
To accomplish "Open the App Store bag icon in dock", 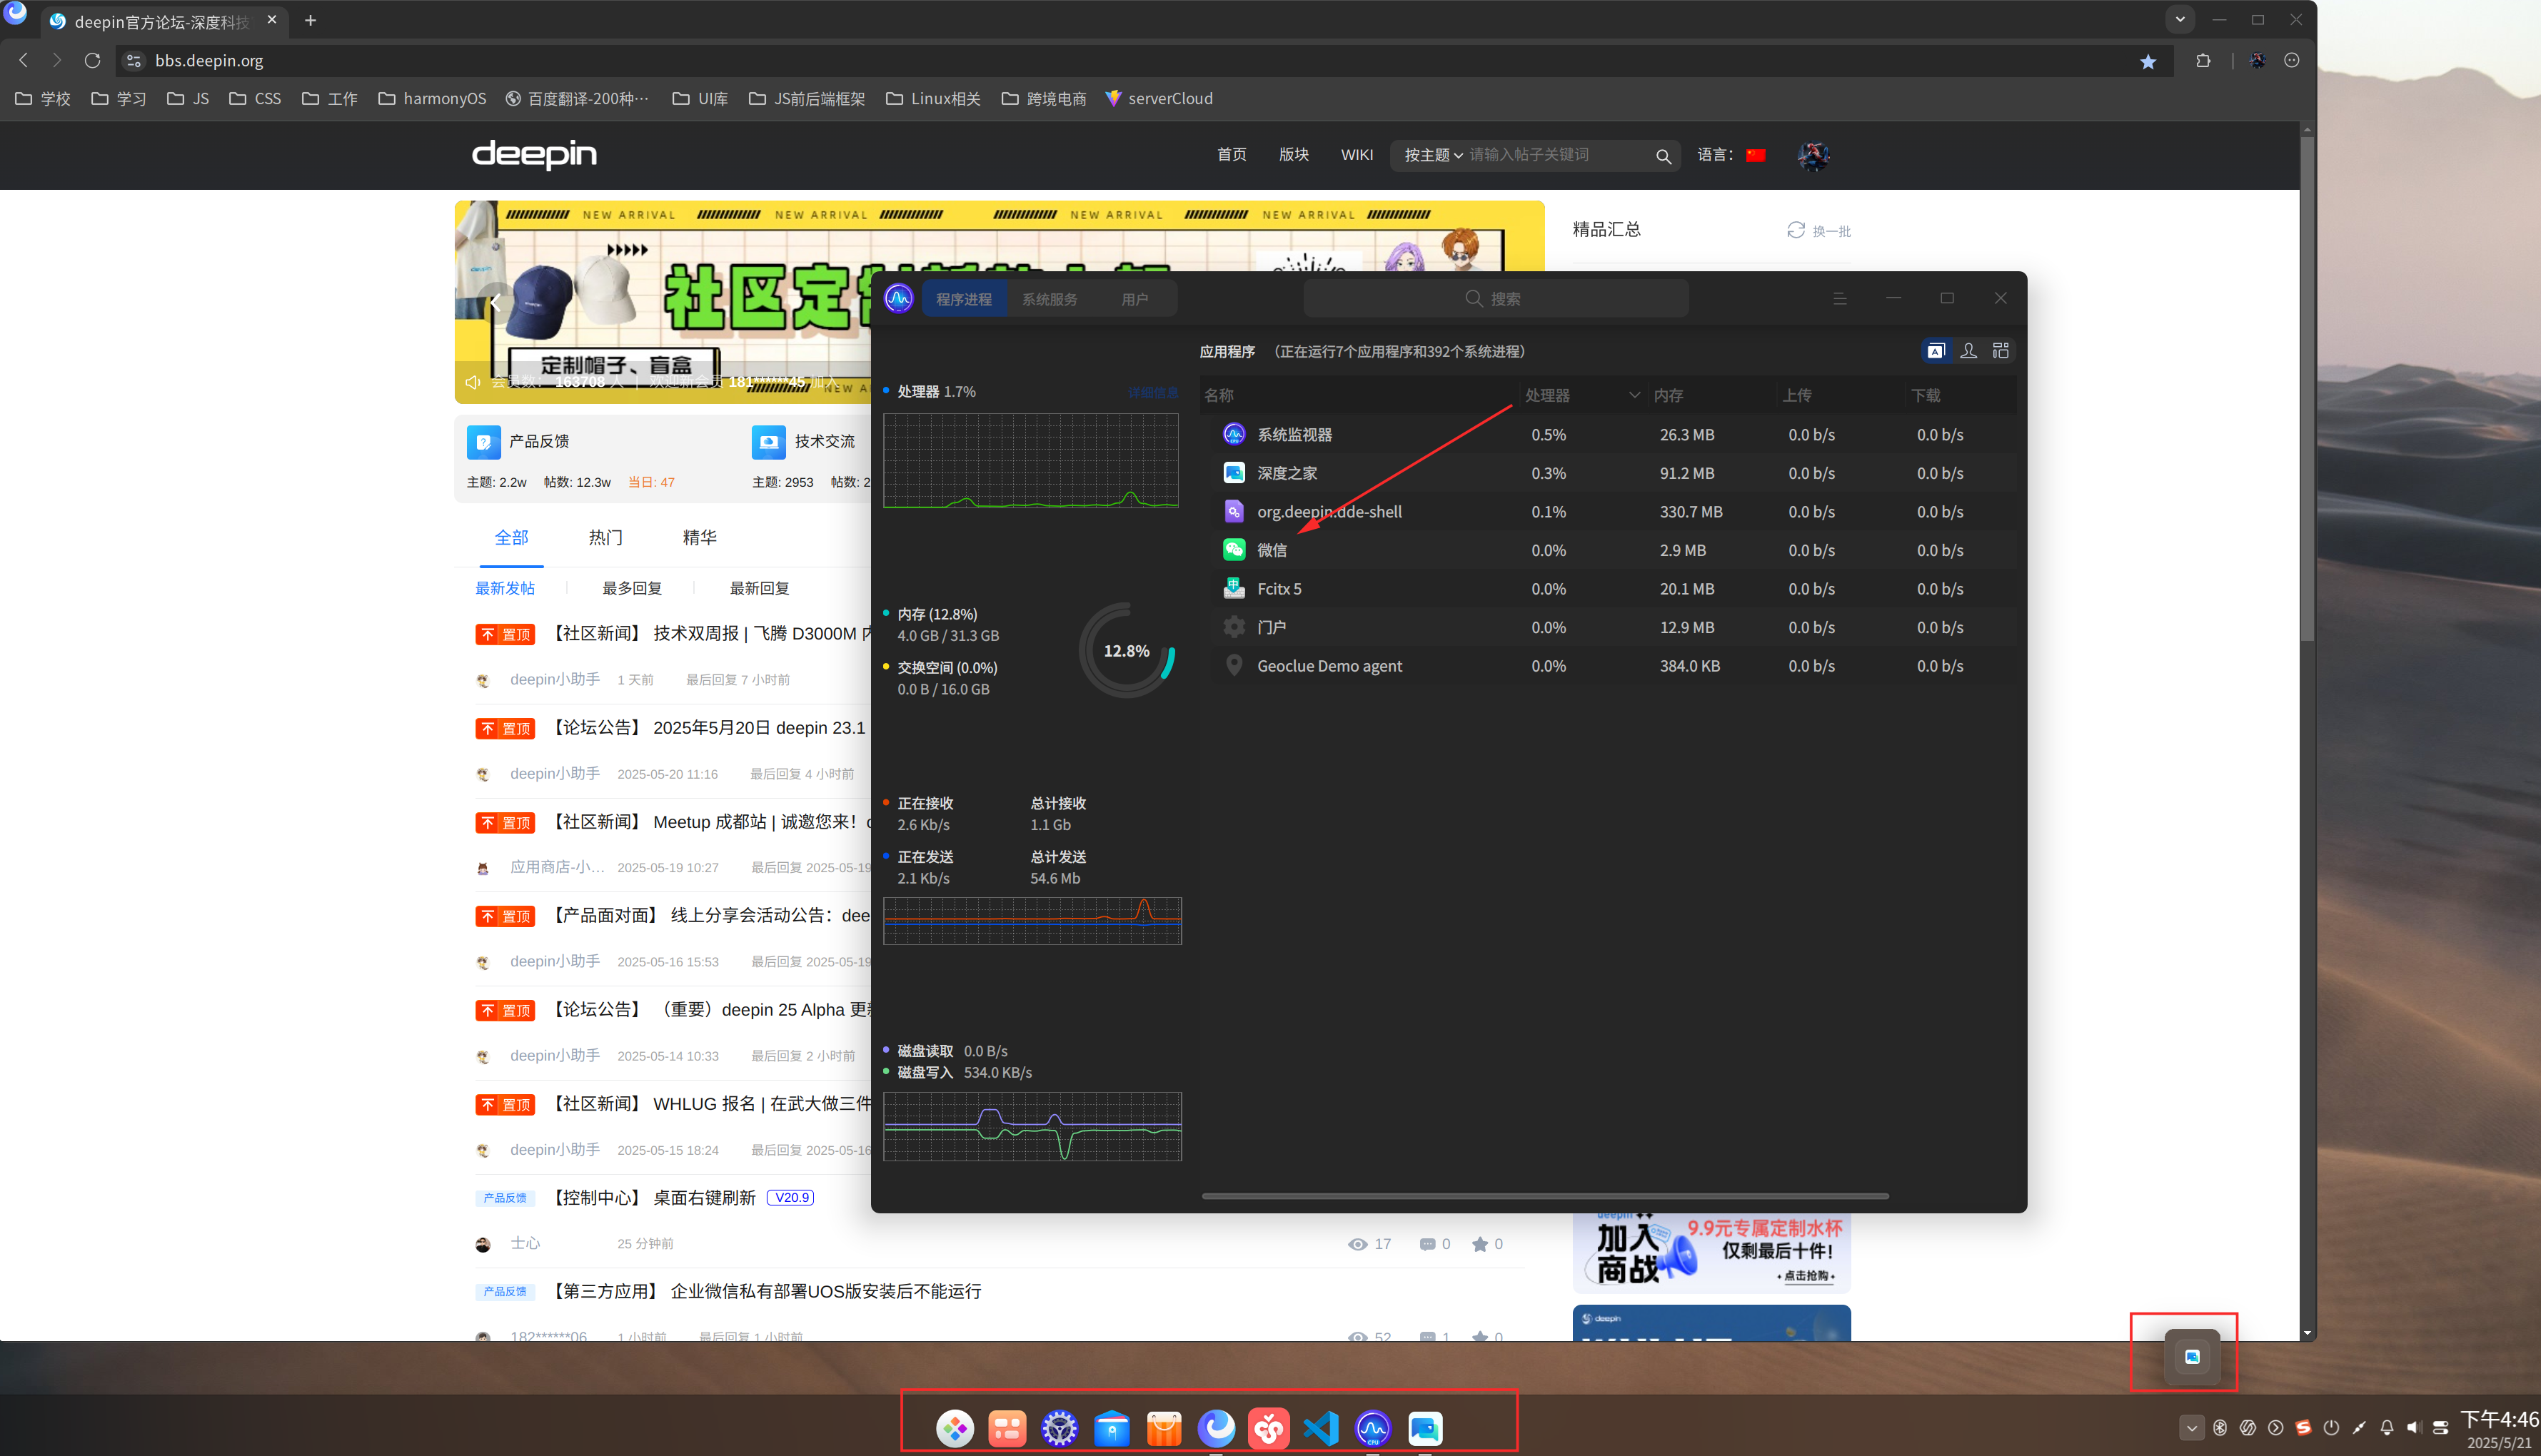I will 1163,1428.
